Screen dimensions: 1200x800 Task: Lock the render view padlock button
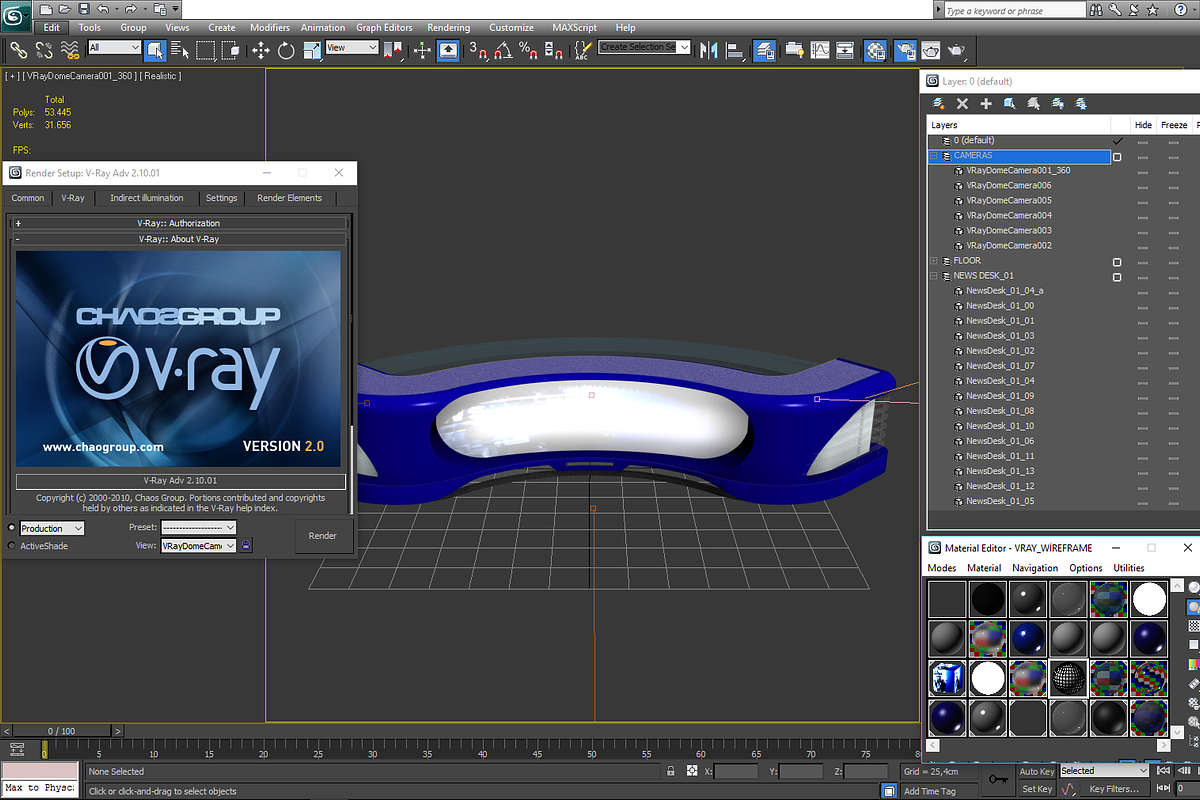(x=246, y=545)
